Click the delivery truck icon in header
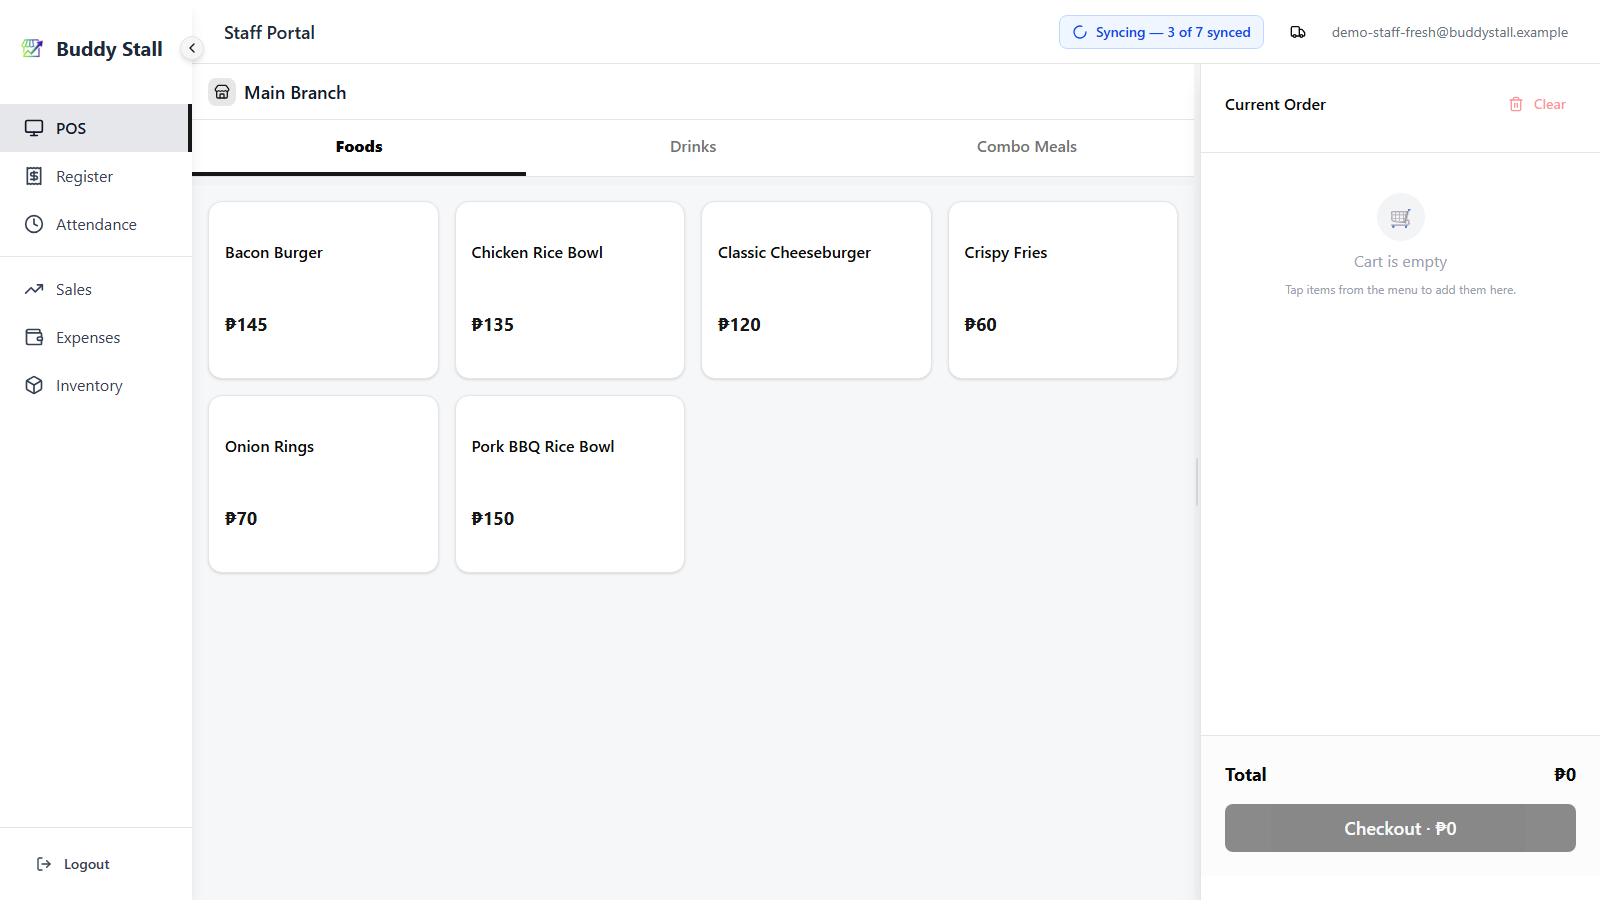The width and height of the screenshot is (1600, 900). 1298,32
